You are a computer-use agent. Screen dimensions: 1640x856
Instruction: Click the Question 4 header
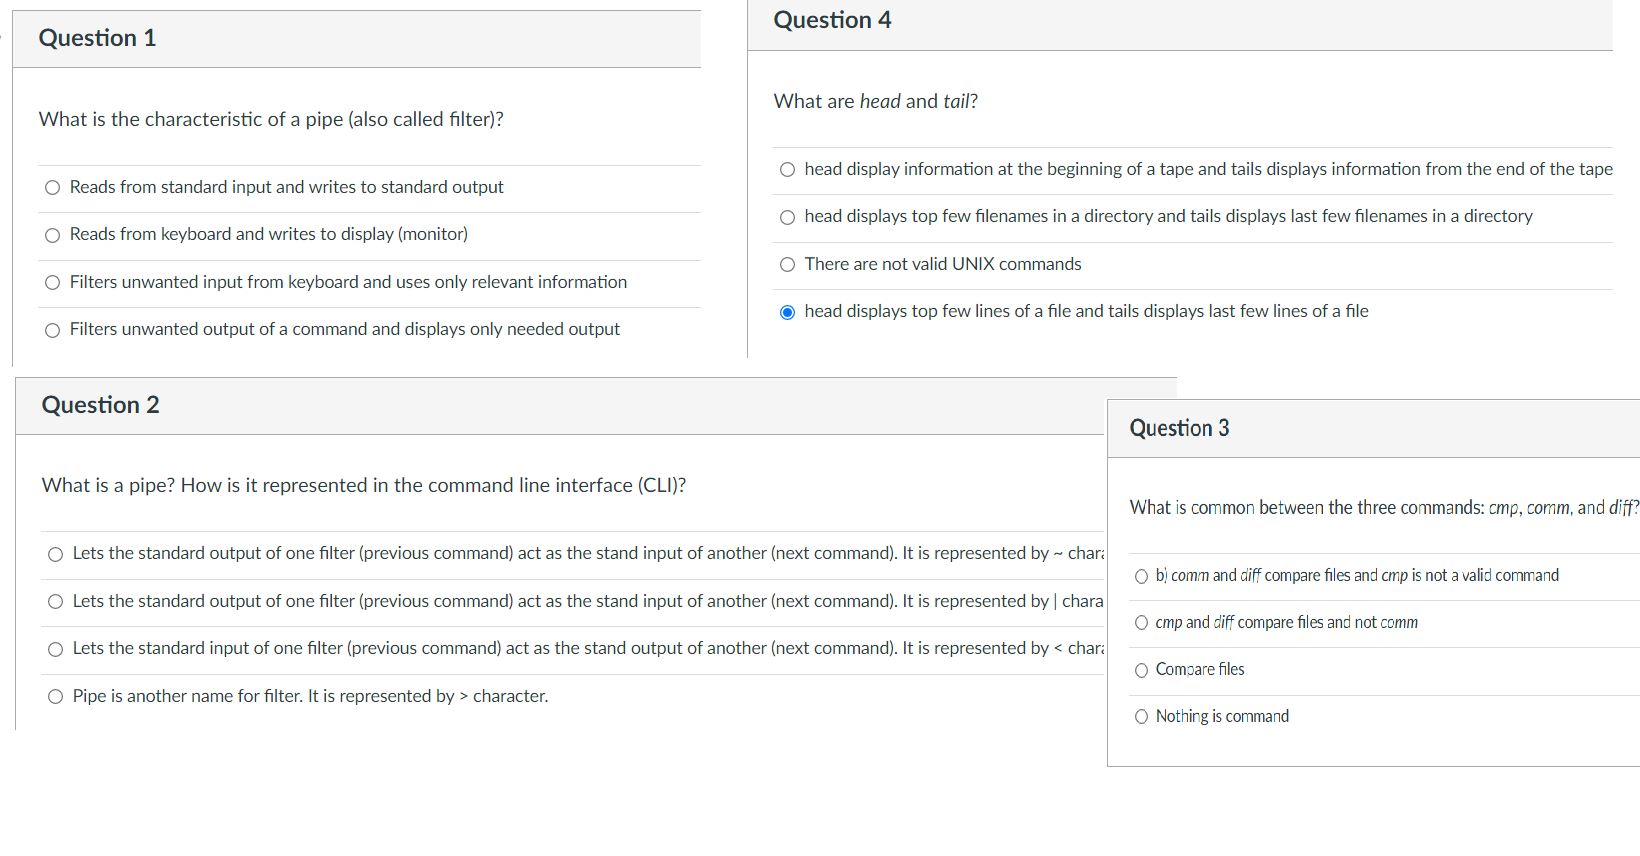(x=832, y=20)
